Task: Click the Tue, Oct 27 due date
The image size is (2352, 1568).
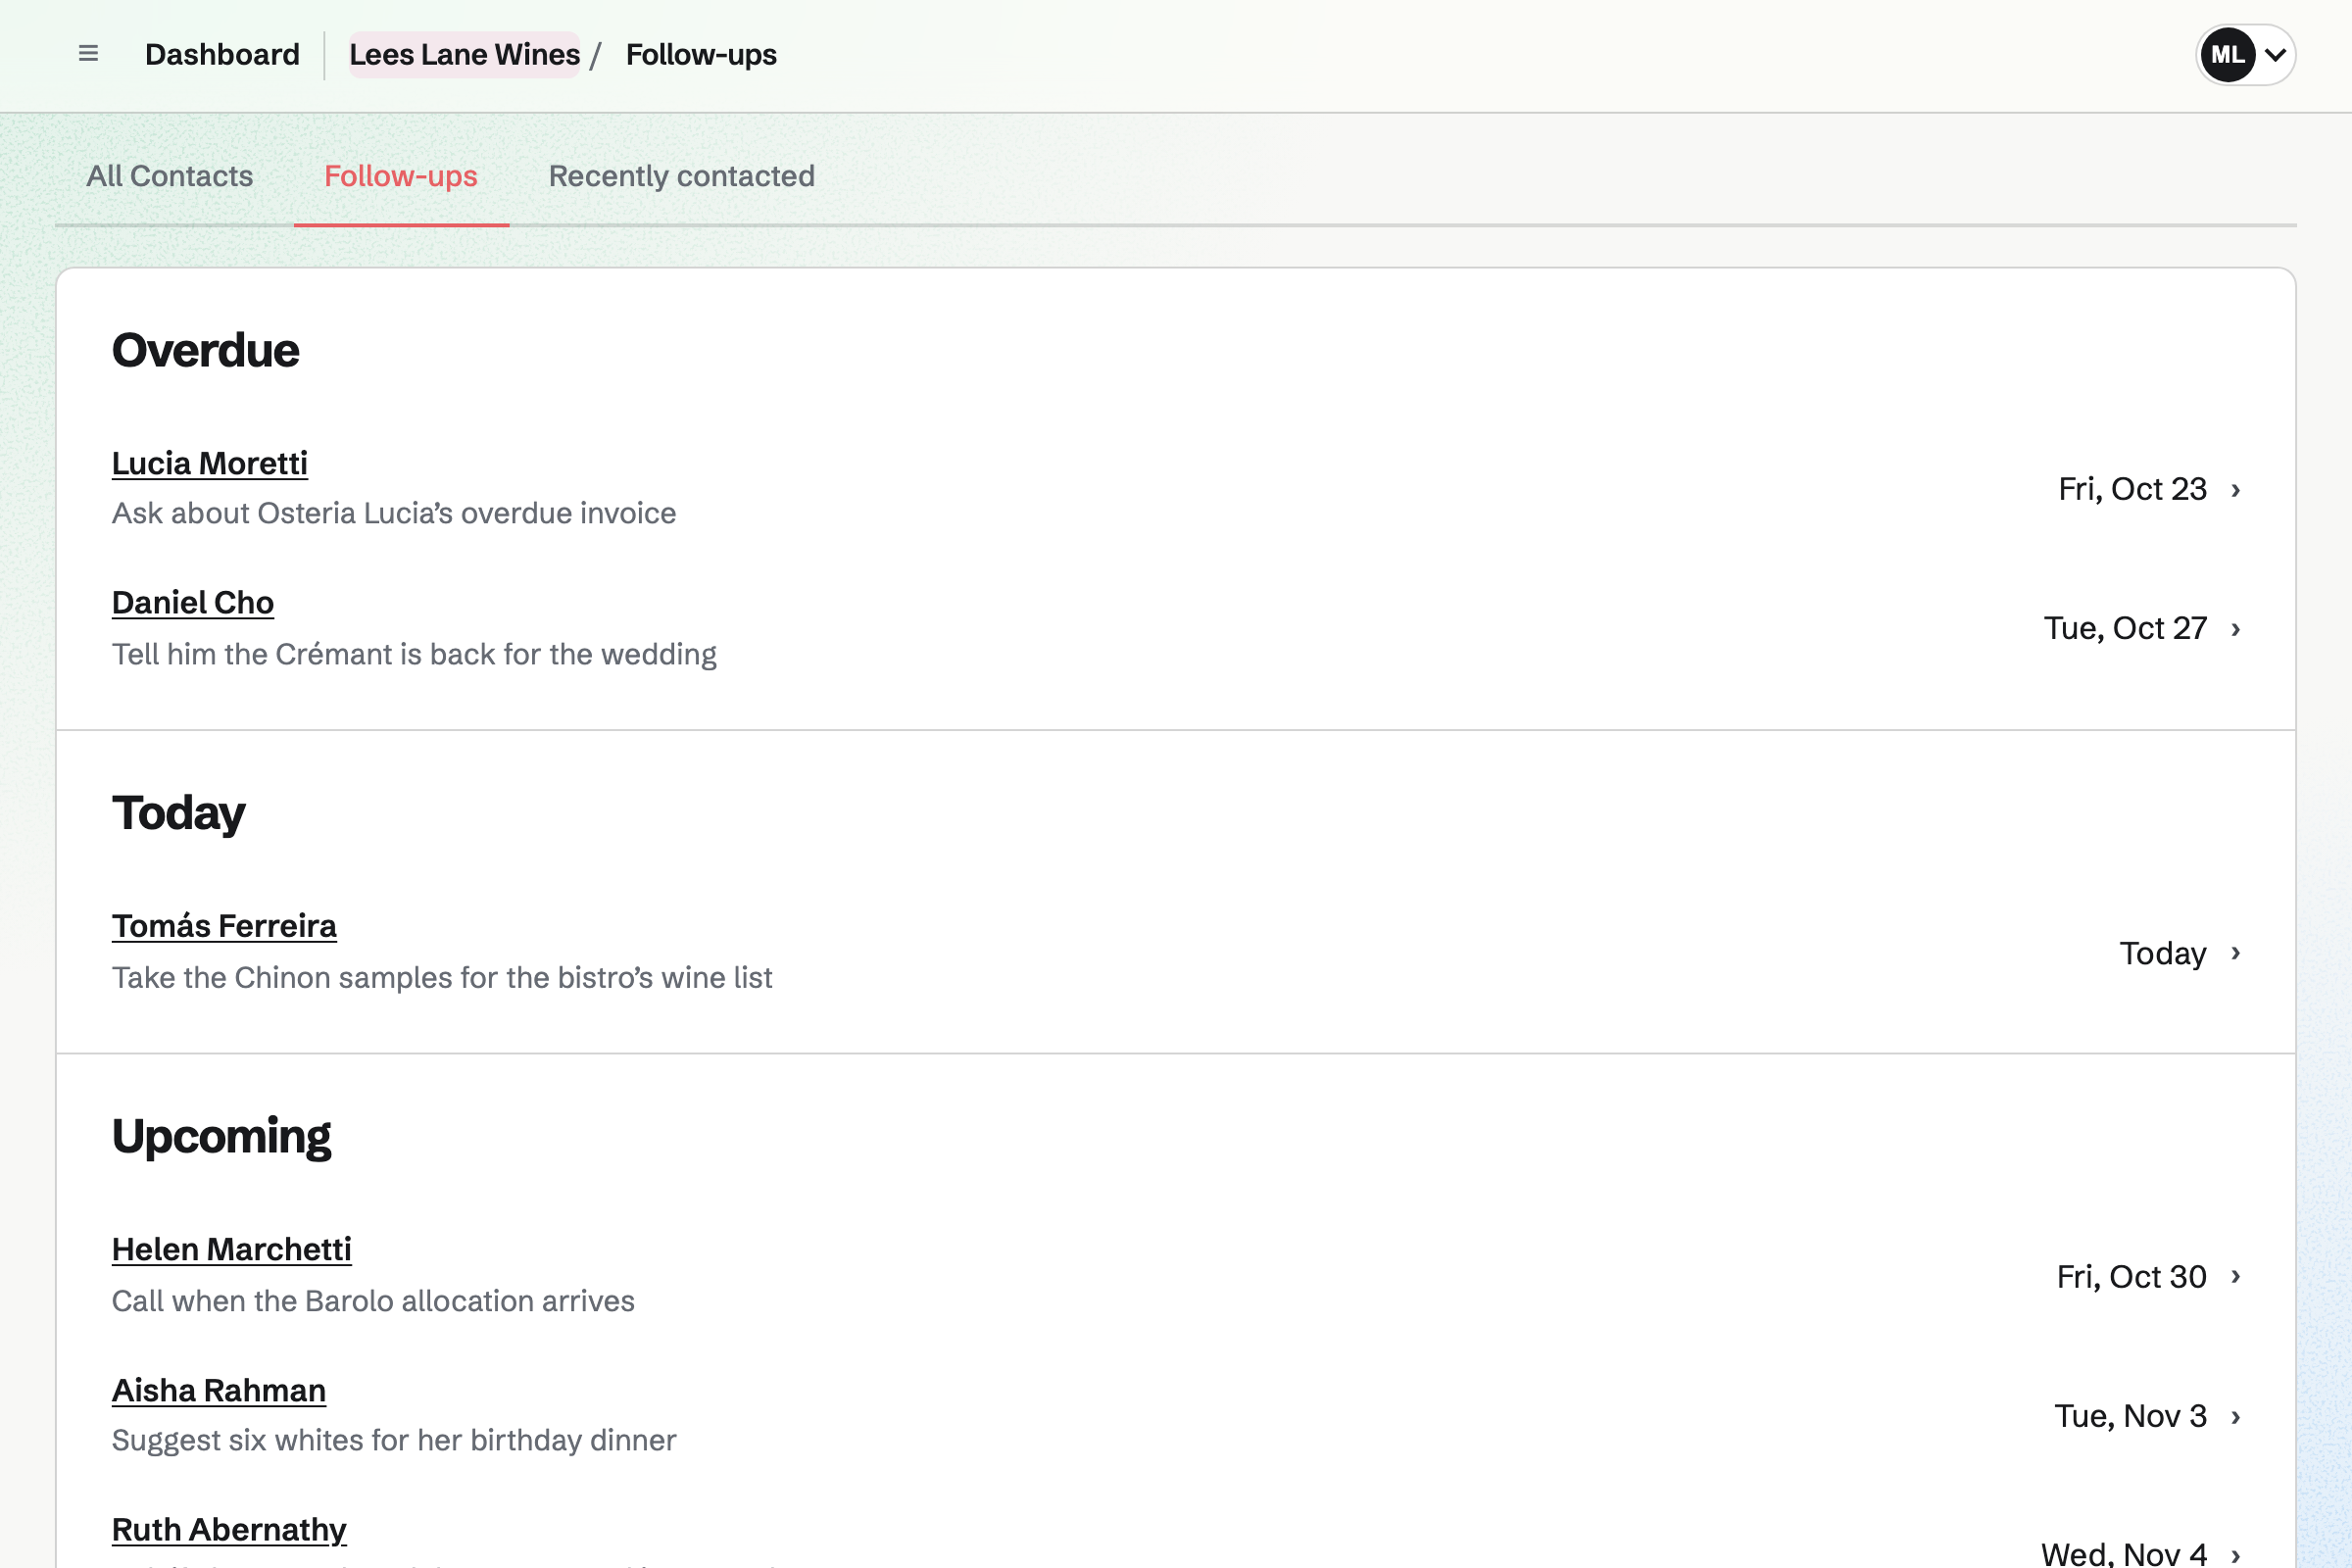Action: [2125, 628]
